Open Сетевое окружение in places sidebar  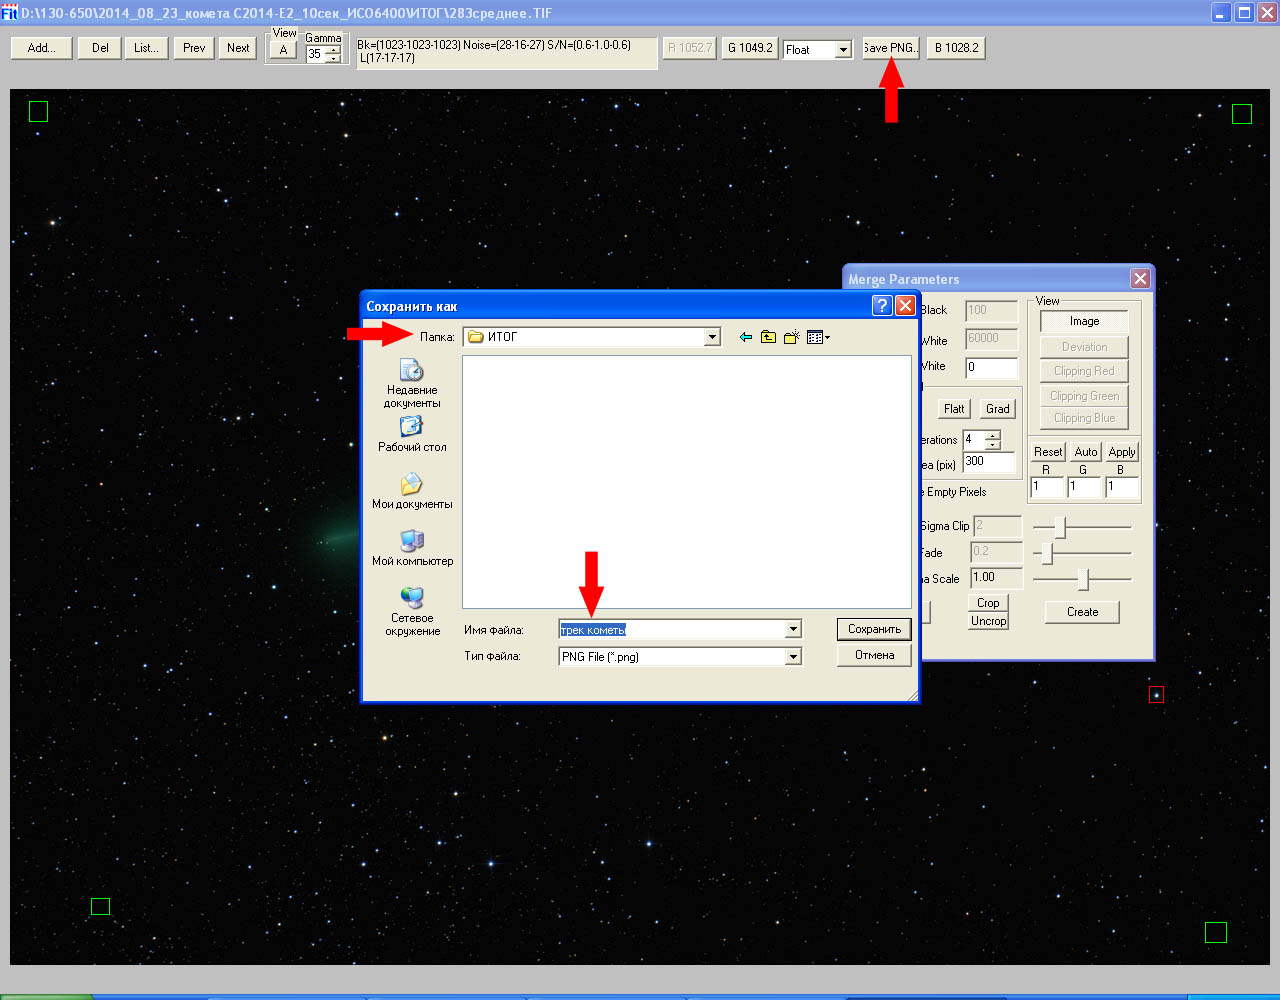[x=412, y=610]
